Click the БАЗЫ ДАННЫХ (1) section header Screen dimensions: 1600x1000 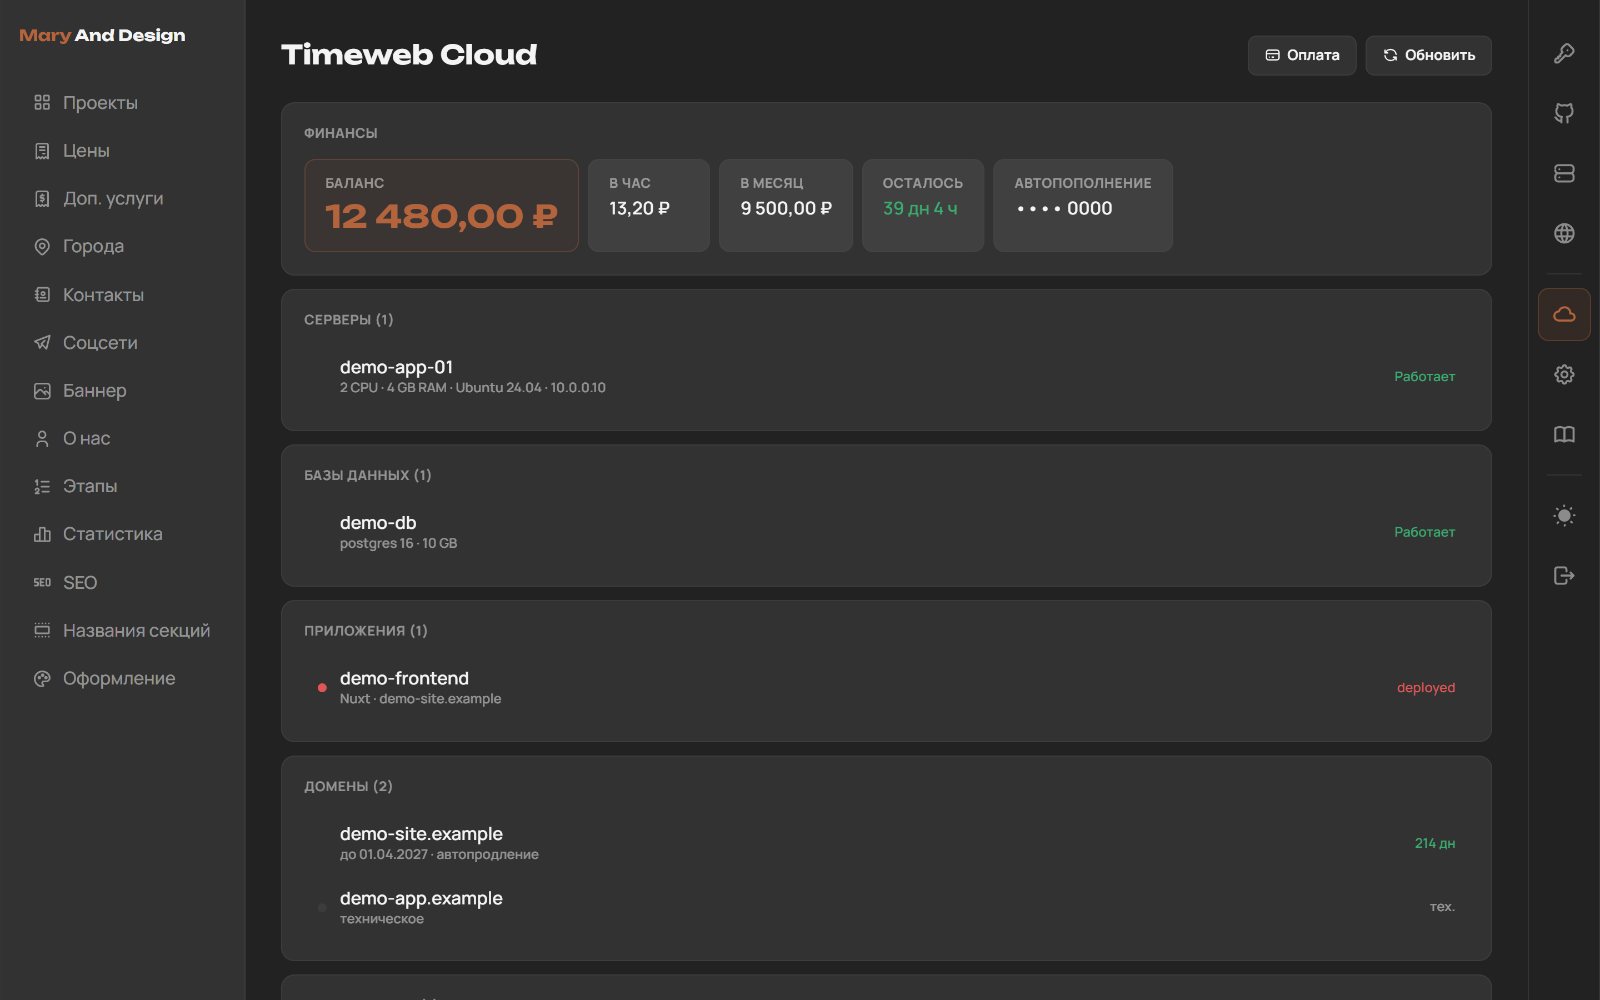(x=368, y=475)
